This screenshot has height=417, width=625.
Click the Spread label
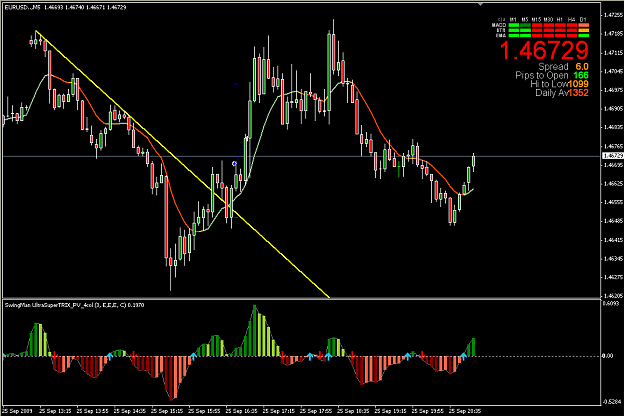(x=553, y=67)
